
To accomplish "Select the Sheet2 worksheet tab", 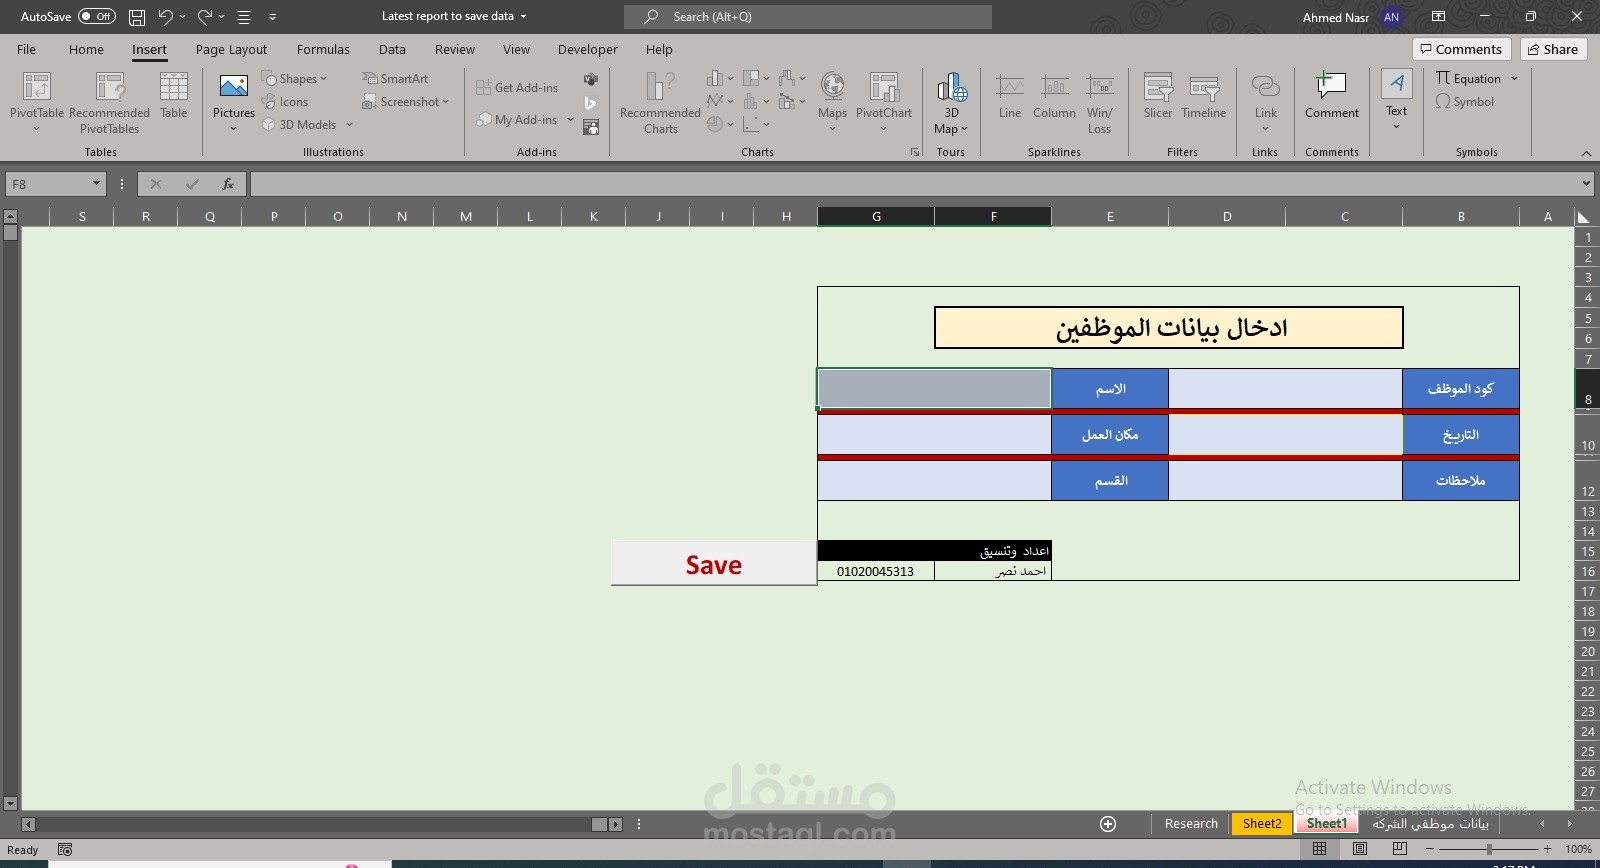I will [x=1262, y=824].
